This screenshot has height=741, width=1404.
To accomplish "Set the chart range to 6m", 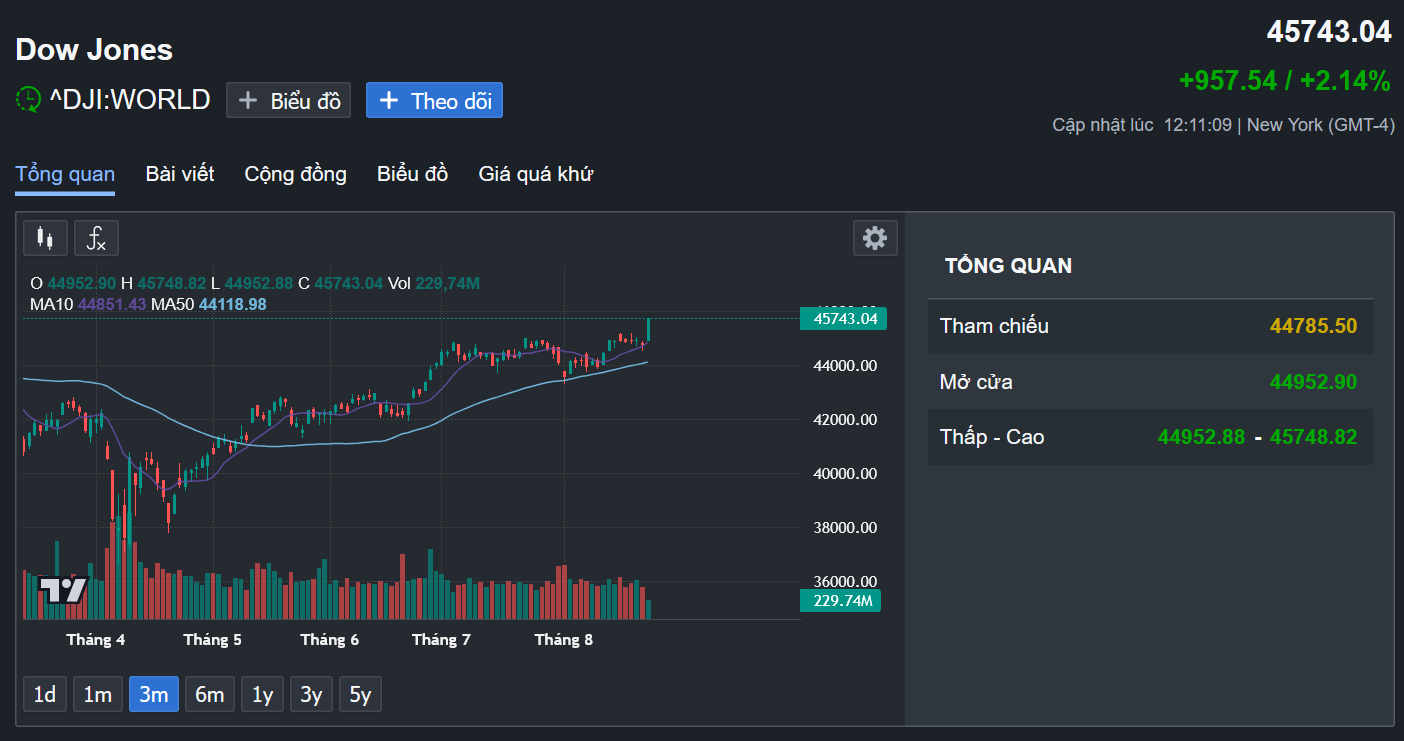I will 210,694.
